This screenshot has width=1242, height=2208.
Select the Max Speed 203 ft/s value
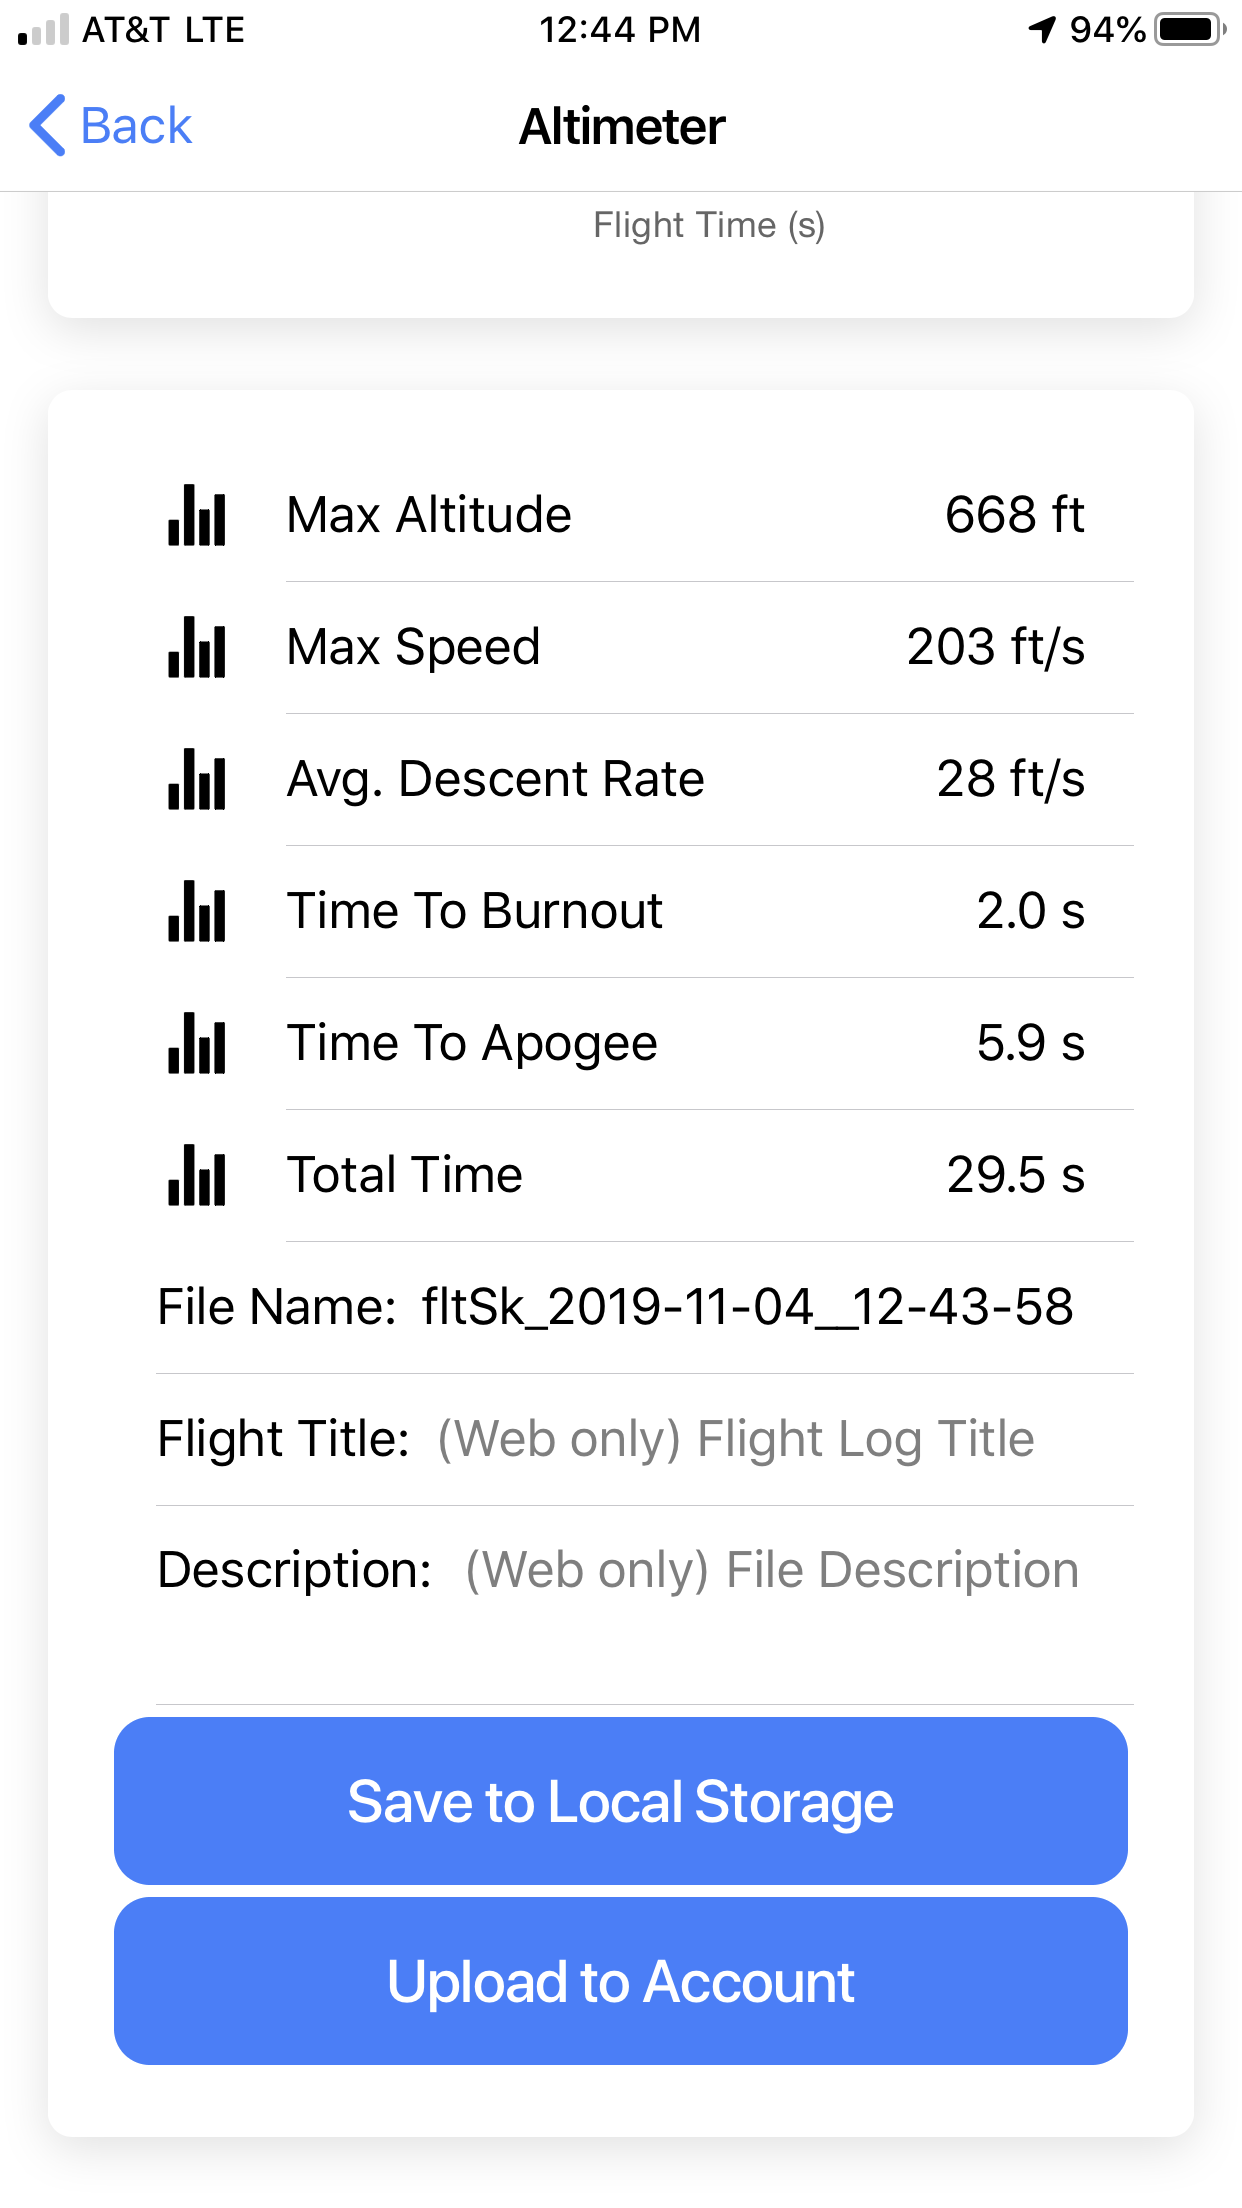[995, 647]
